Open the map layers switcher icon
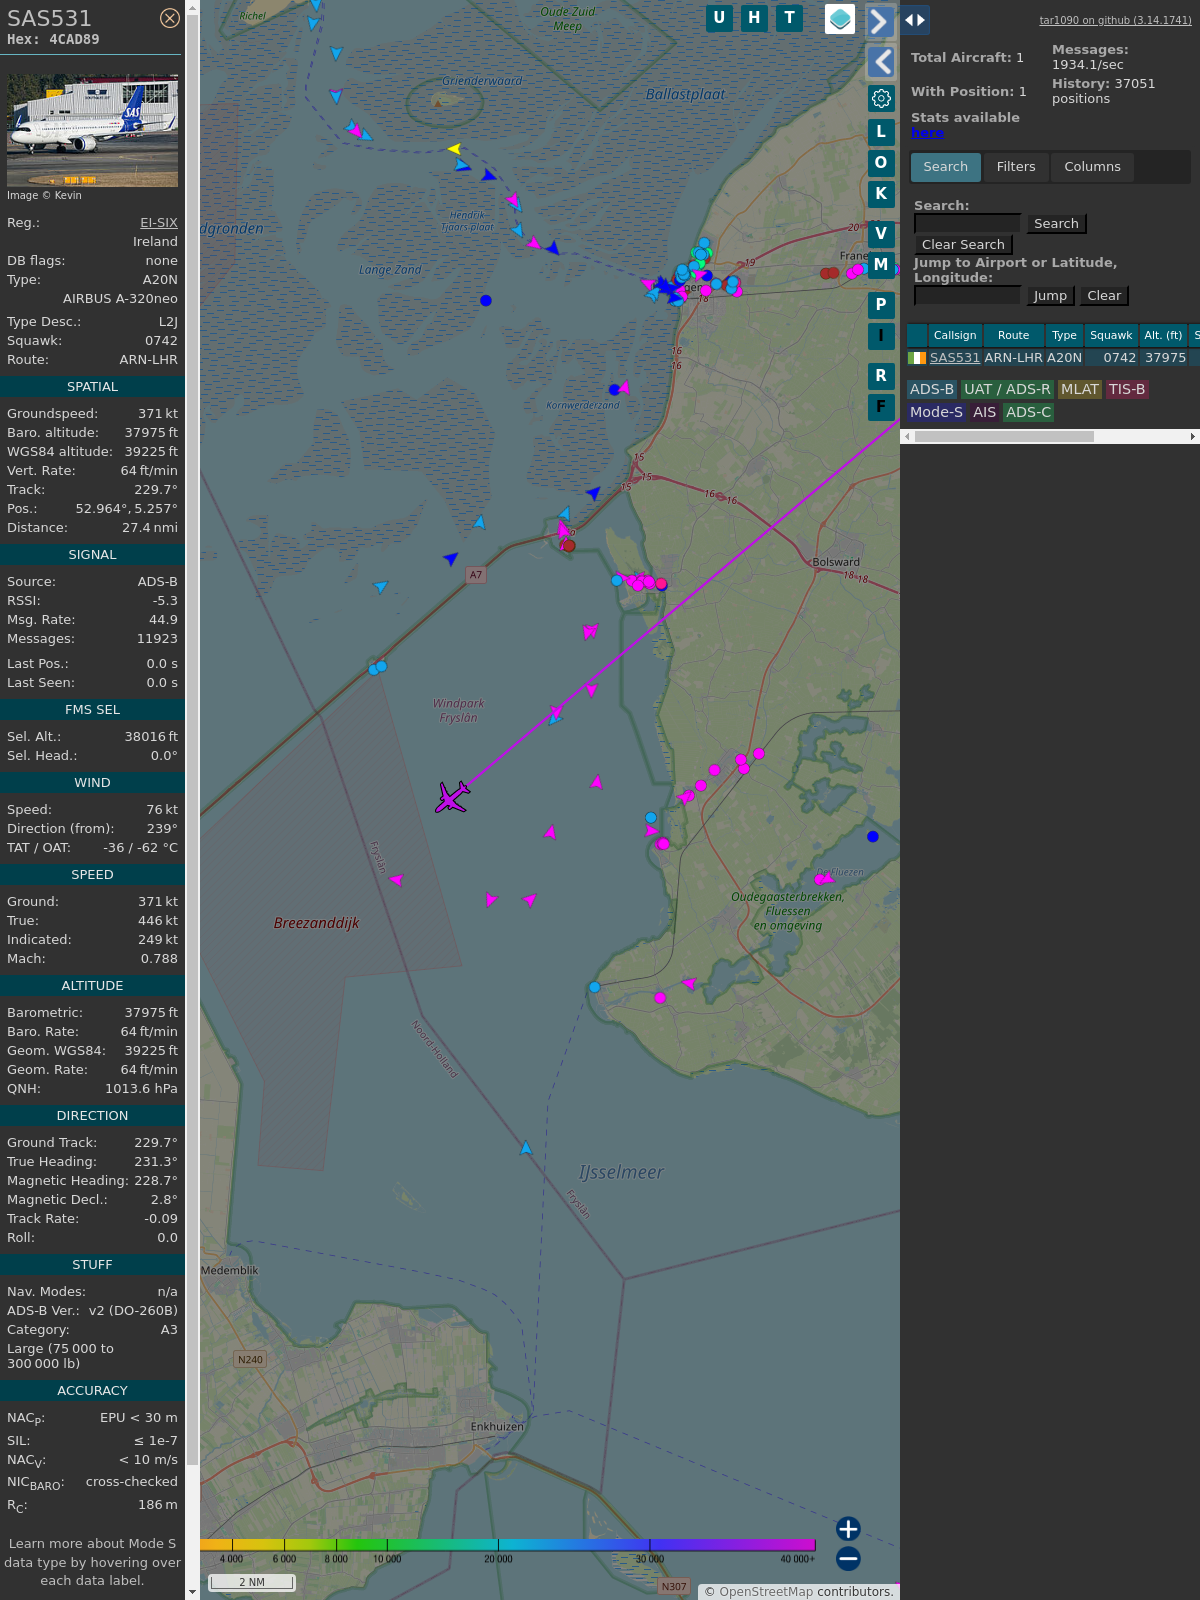This screenshot has height=1600, width=1200. (x=840, y=19)
